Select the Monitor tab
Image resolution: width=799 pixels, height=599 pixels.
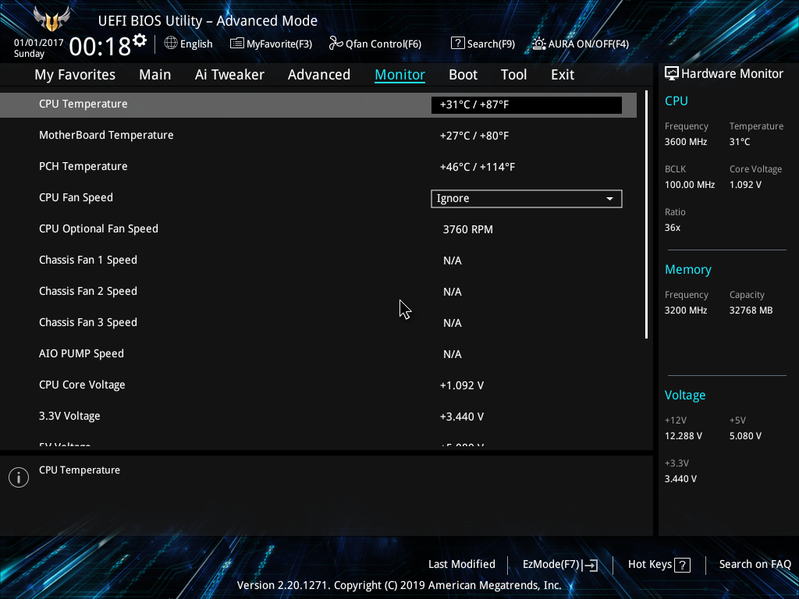(400, 74)
